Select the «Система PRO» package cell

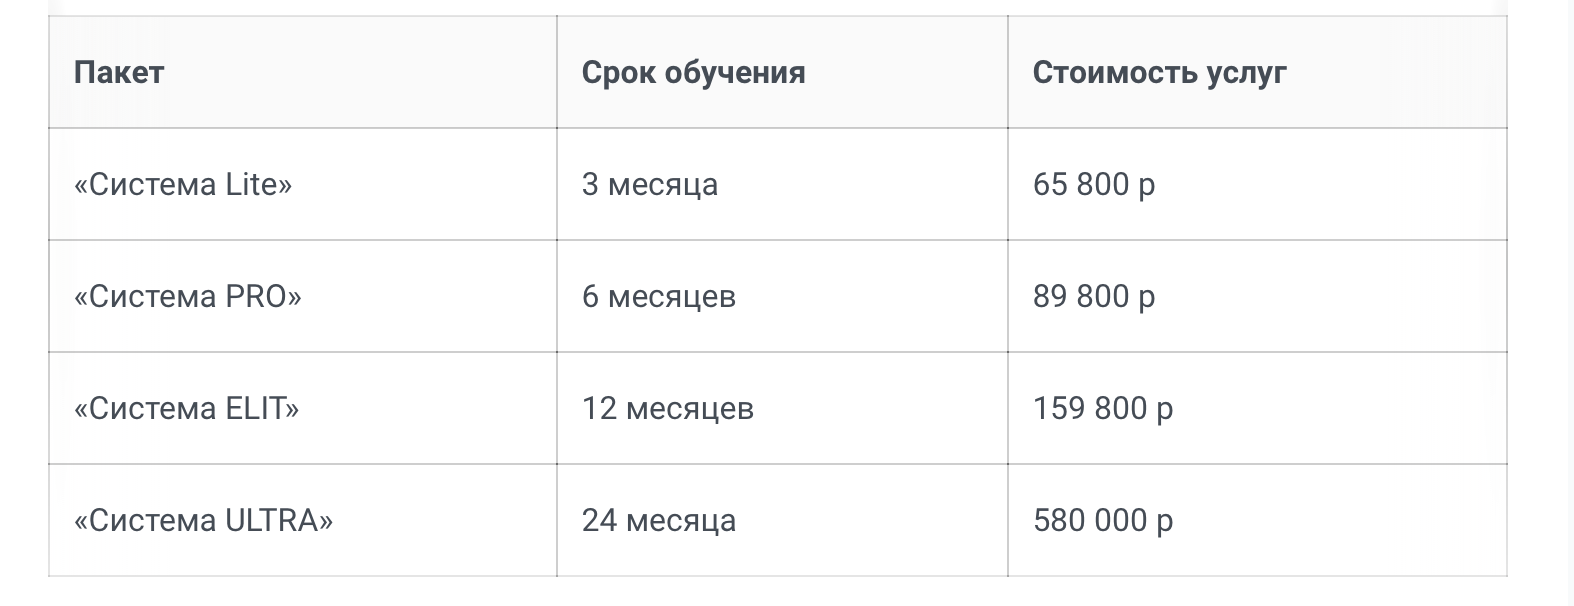coord(187,297)
